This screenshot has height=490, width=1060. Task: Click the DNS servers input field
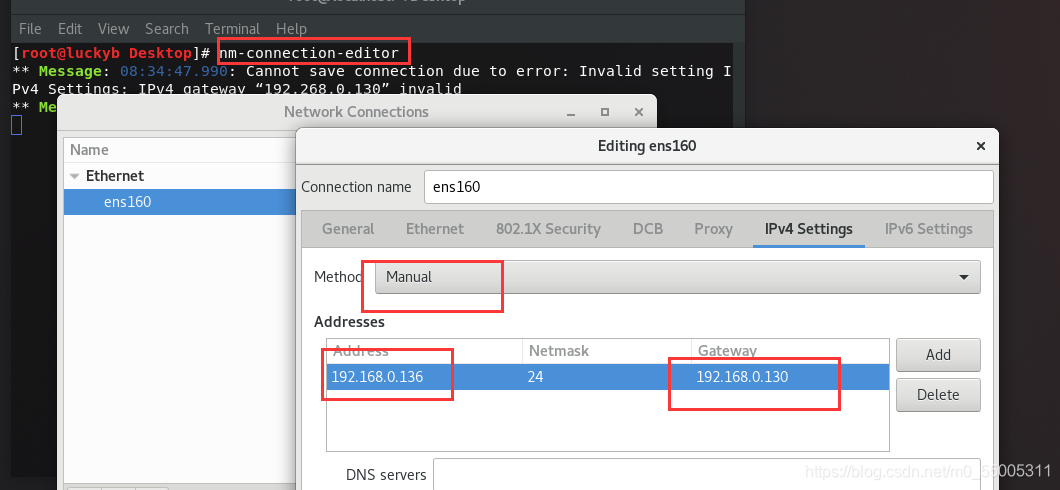706,474
